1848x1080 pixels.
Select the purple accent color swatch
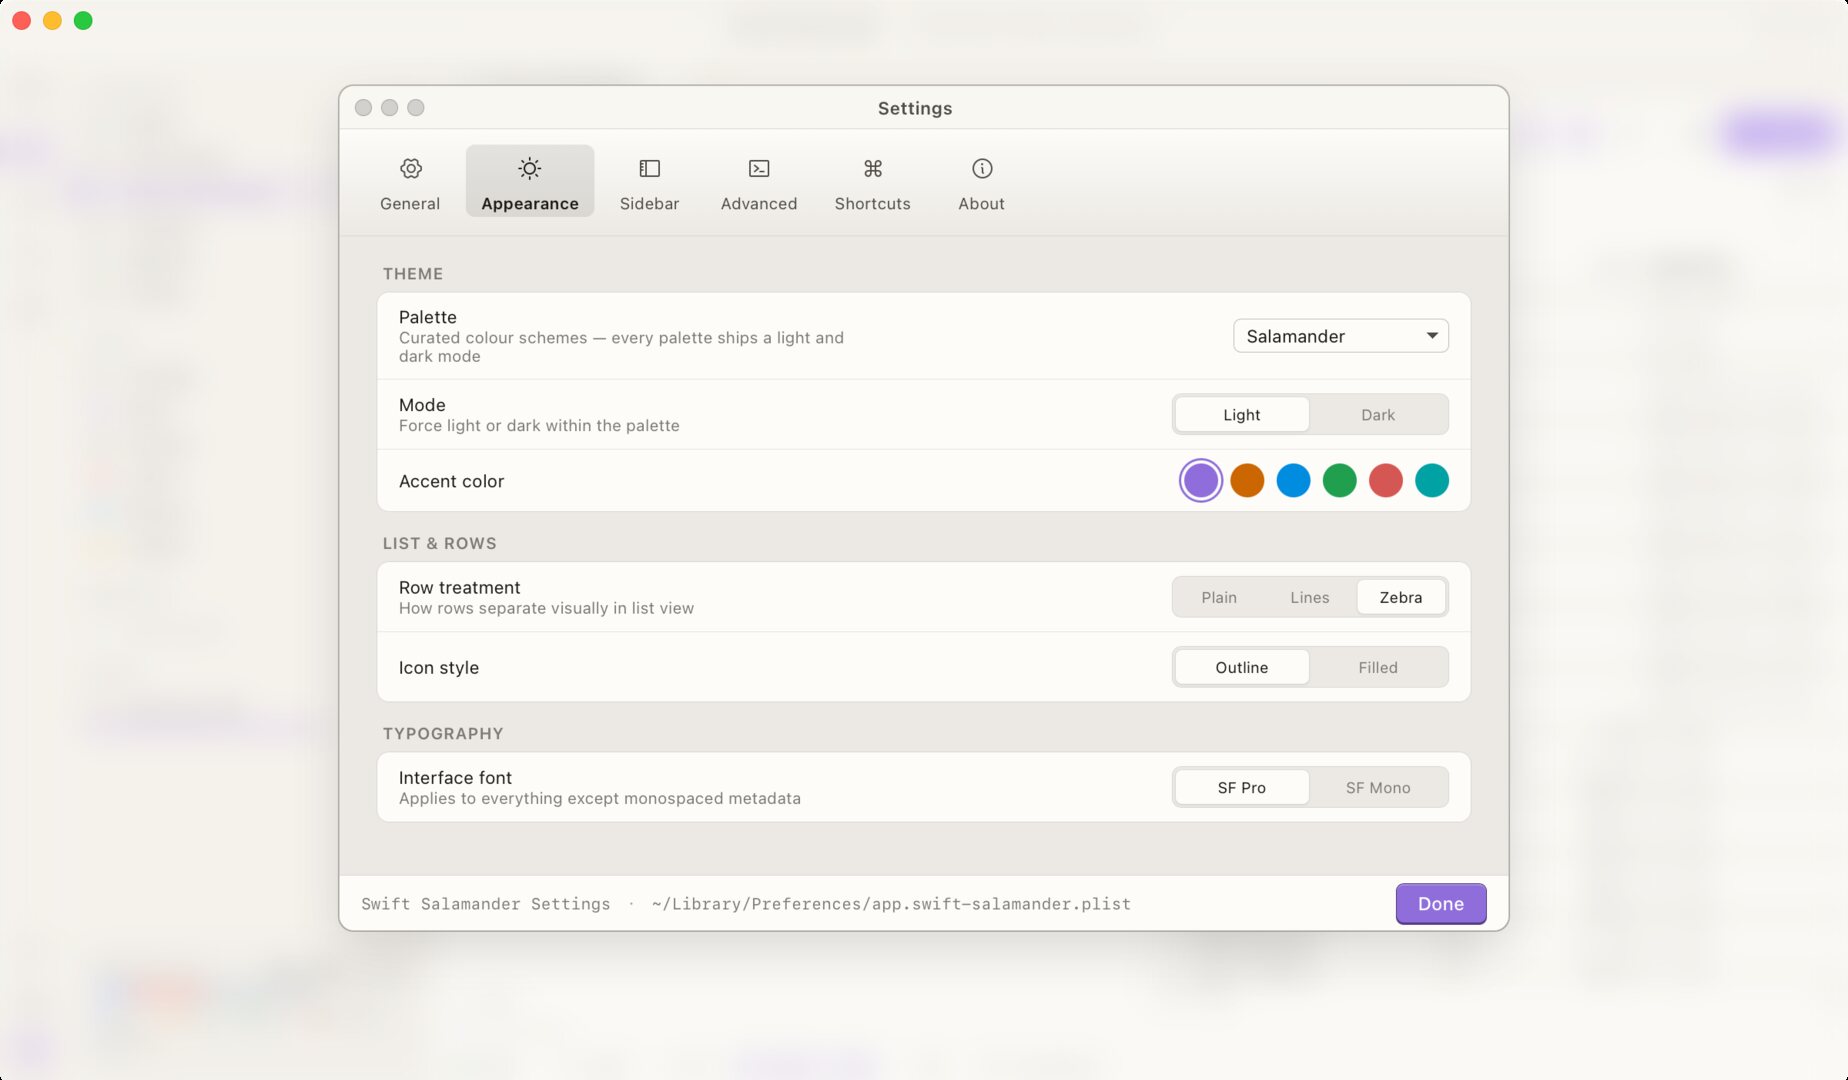click(1201, 481)
